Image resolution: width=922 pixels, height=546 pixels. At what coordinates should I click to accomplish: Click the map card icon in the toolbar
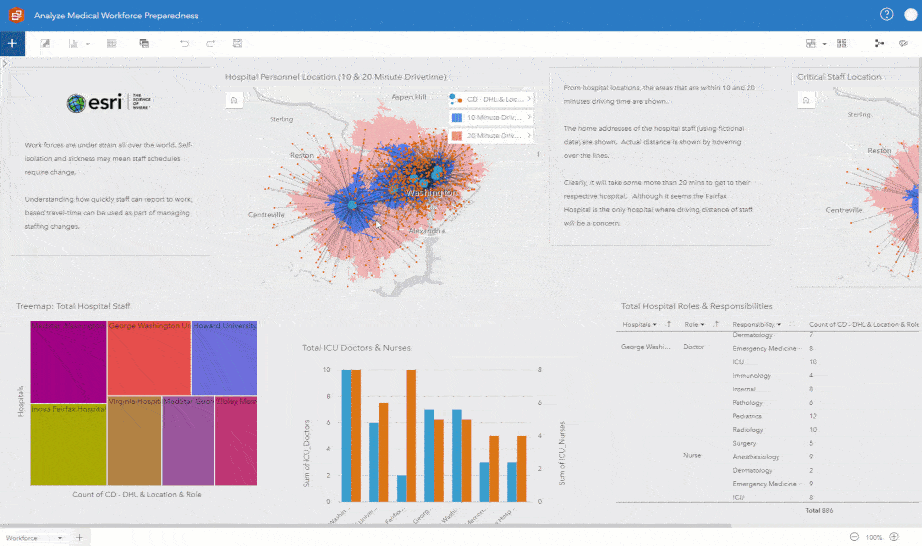click(45, 43)
